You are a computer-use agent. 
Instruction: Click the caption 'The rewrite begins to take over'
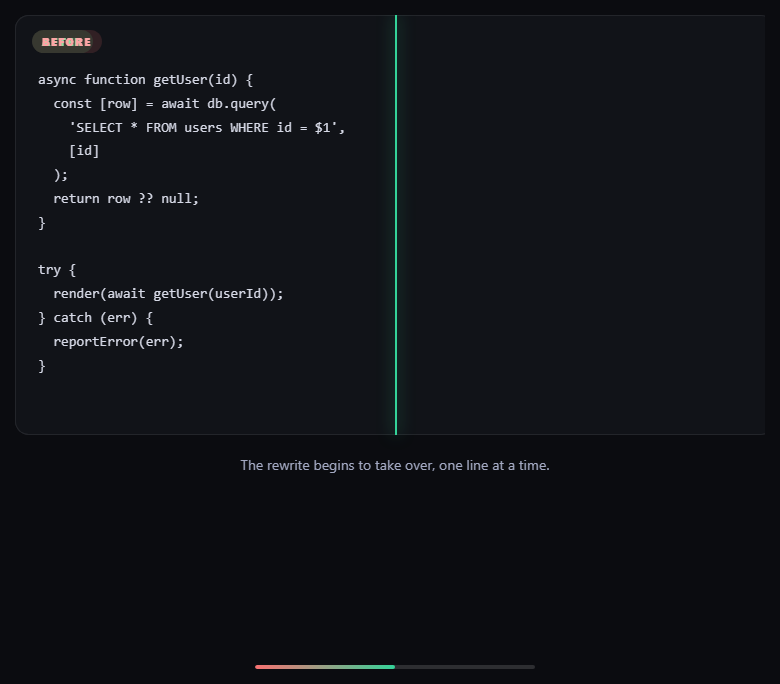[x=337, y=466]
